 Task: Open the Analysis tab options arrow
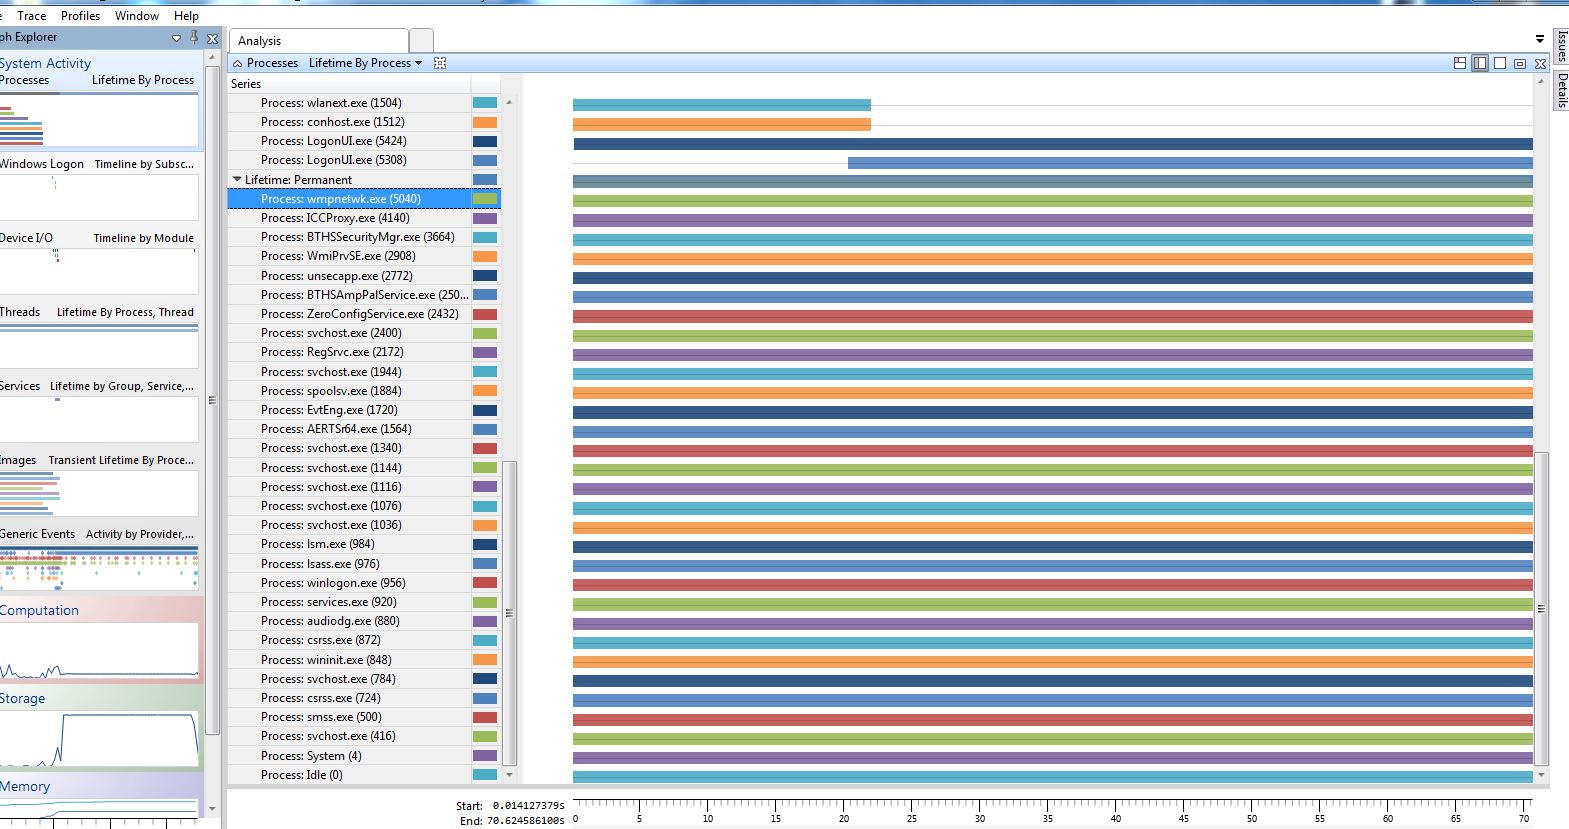pyautogui.click(x=1540, y=39)
